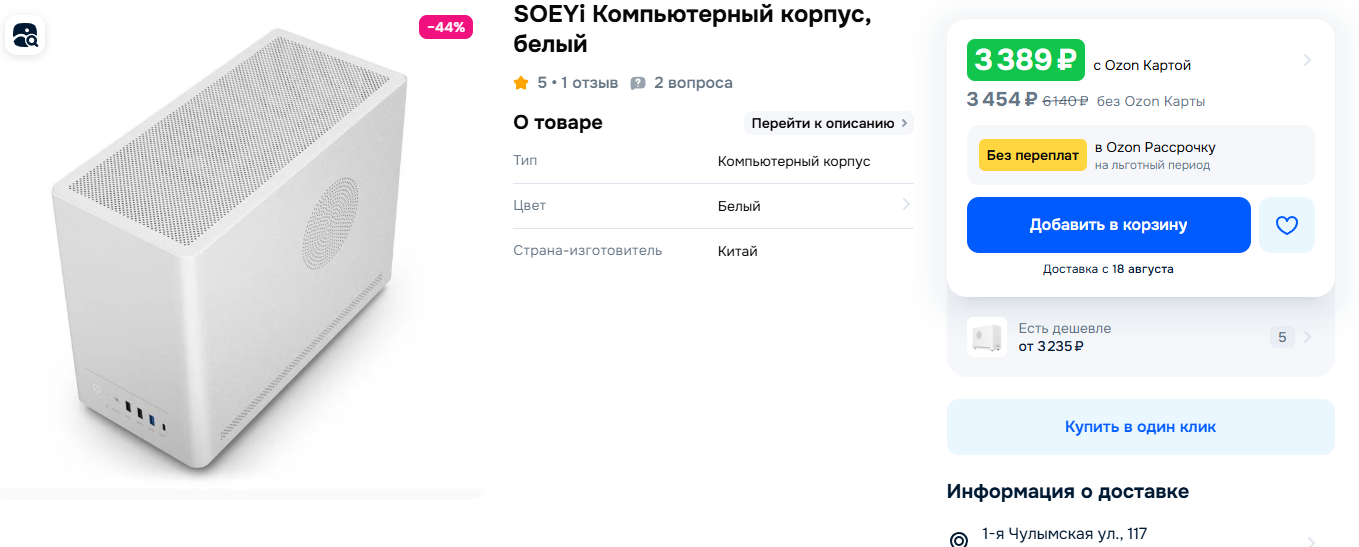The image size is (1359, 547).
Task: Click the orange star rating icon
Action: click(521, 82)
